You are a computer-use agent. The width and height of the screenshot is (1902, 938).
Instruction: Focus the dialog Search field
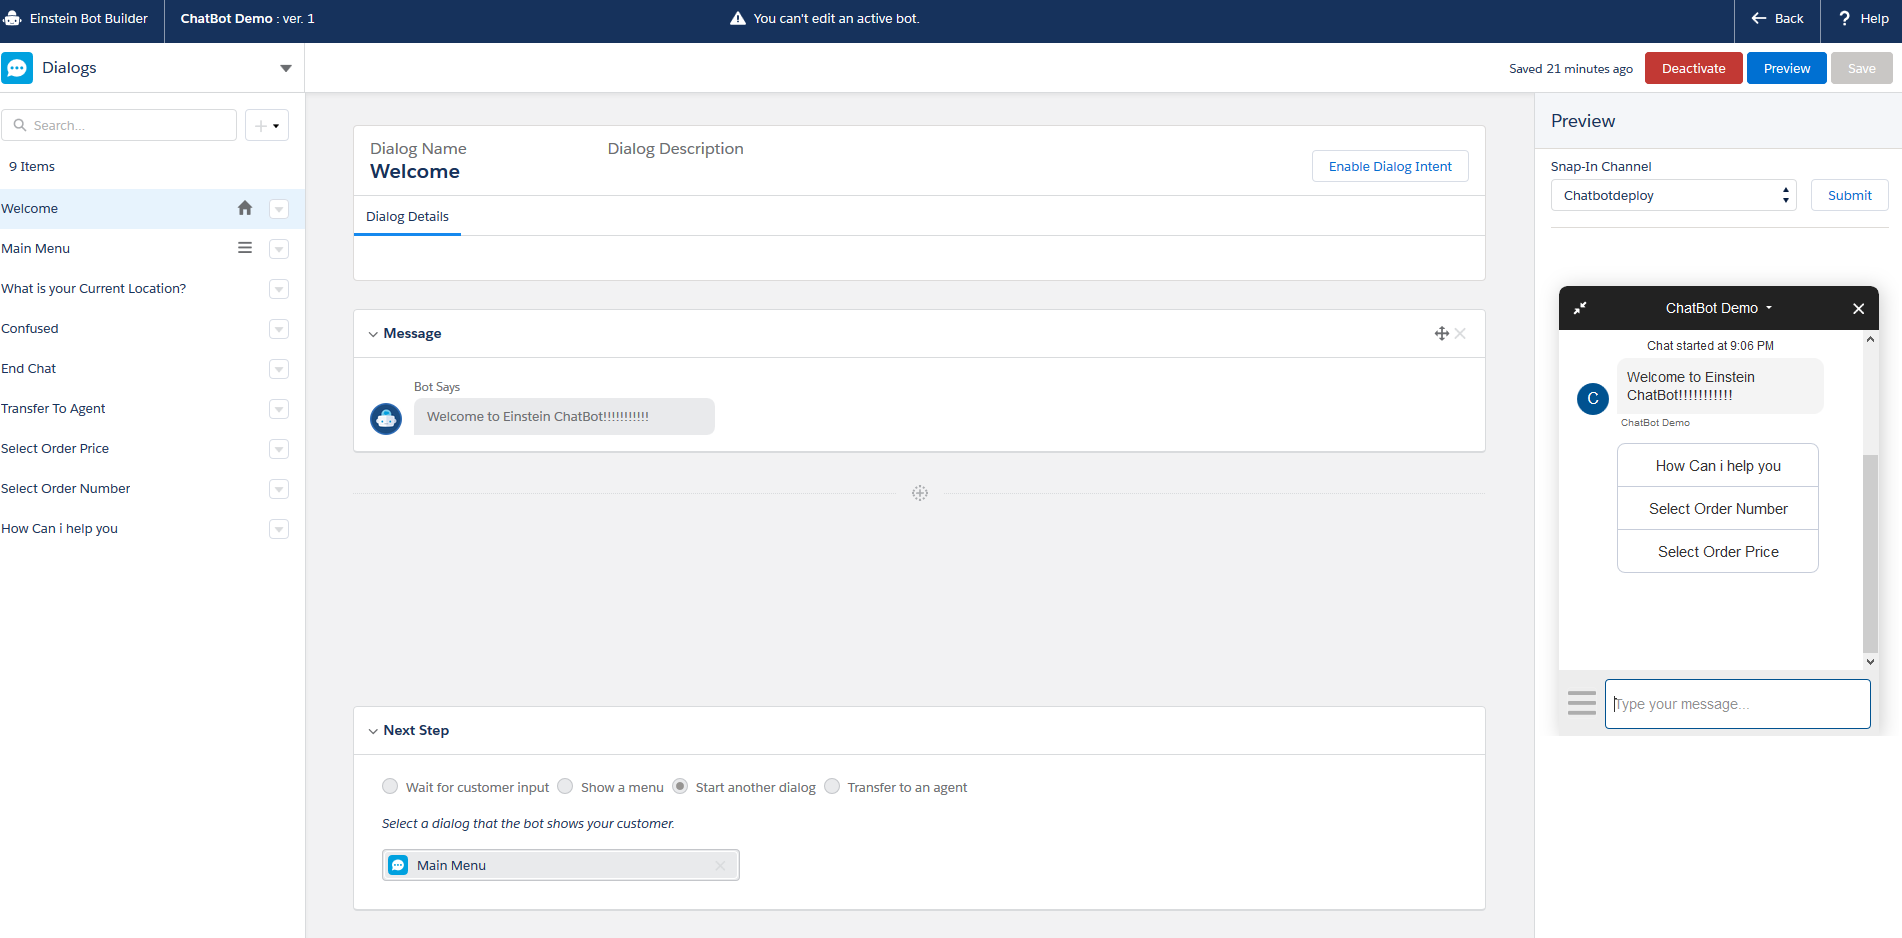[x=119, y=125]
